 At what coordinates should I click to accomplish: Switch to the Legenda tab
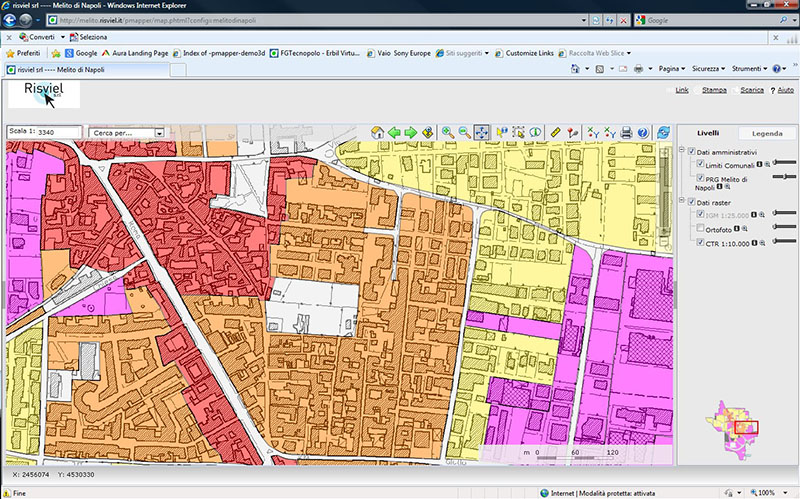[767, 132]
